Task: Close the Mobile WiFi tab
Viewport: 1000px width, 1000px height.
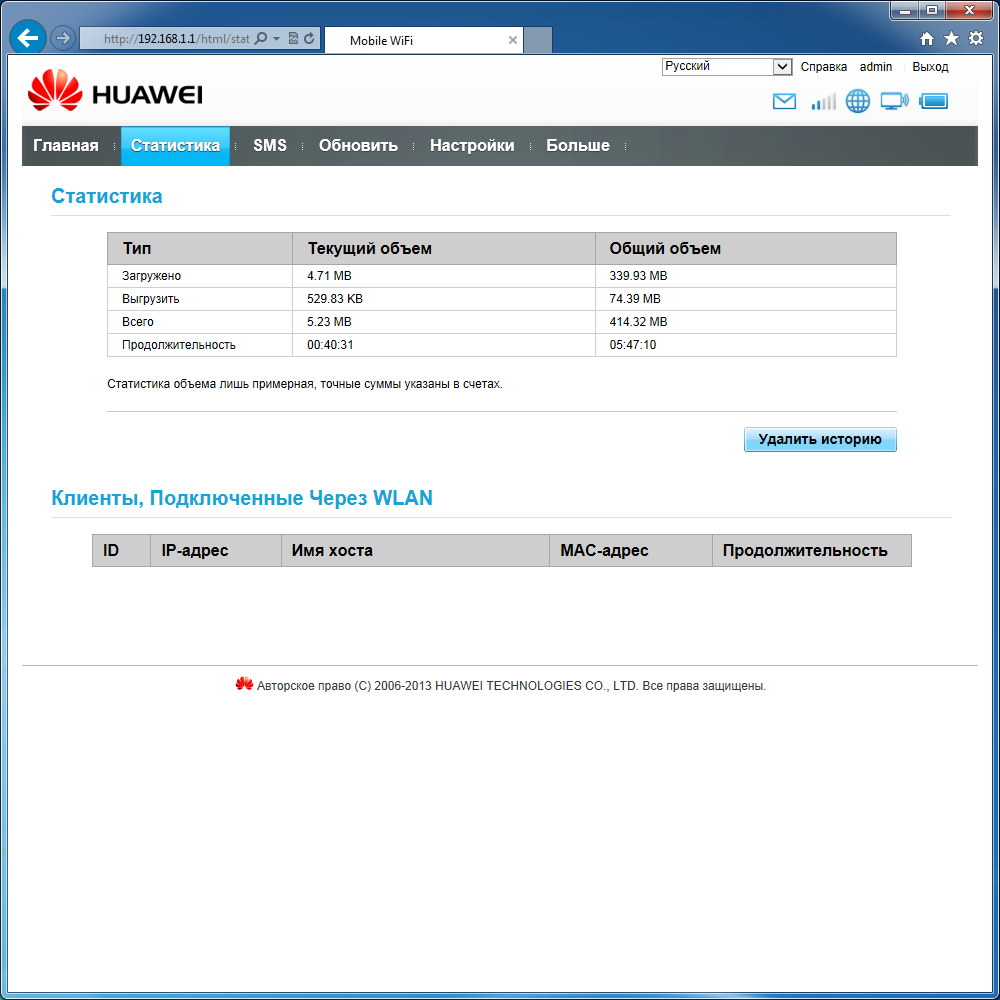Action: point(512,40)
